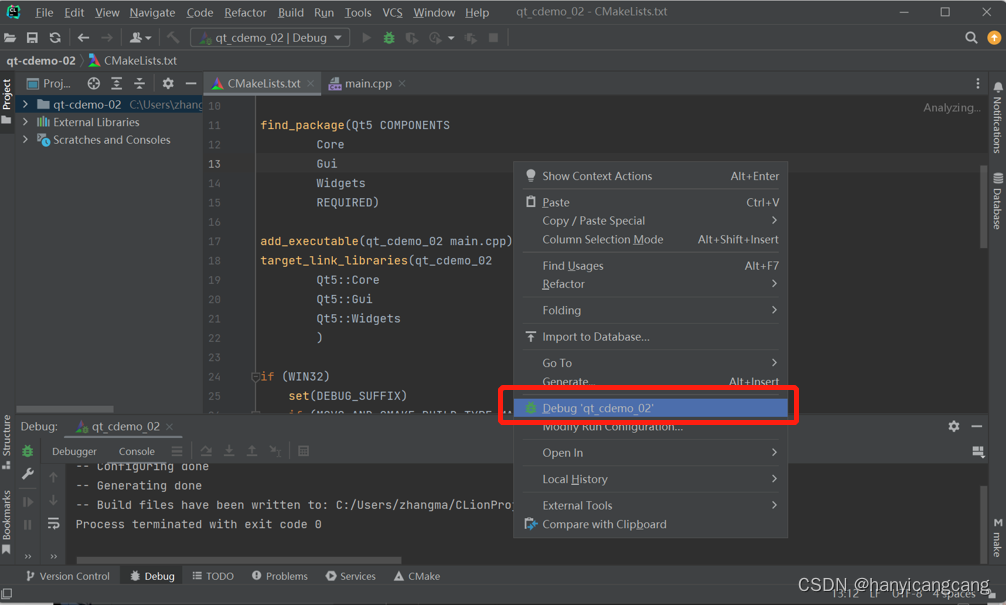Select the Step Over debugger icon
This screenshot has width=1006, height=605.
[x=207, y=452]
